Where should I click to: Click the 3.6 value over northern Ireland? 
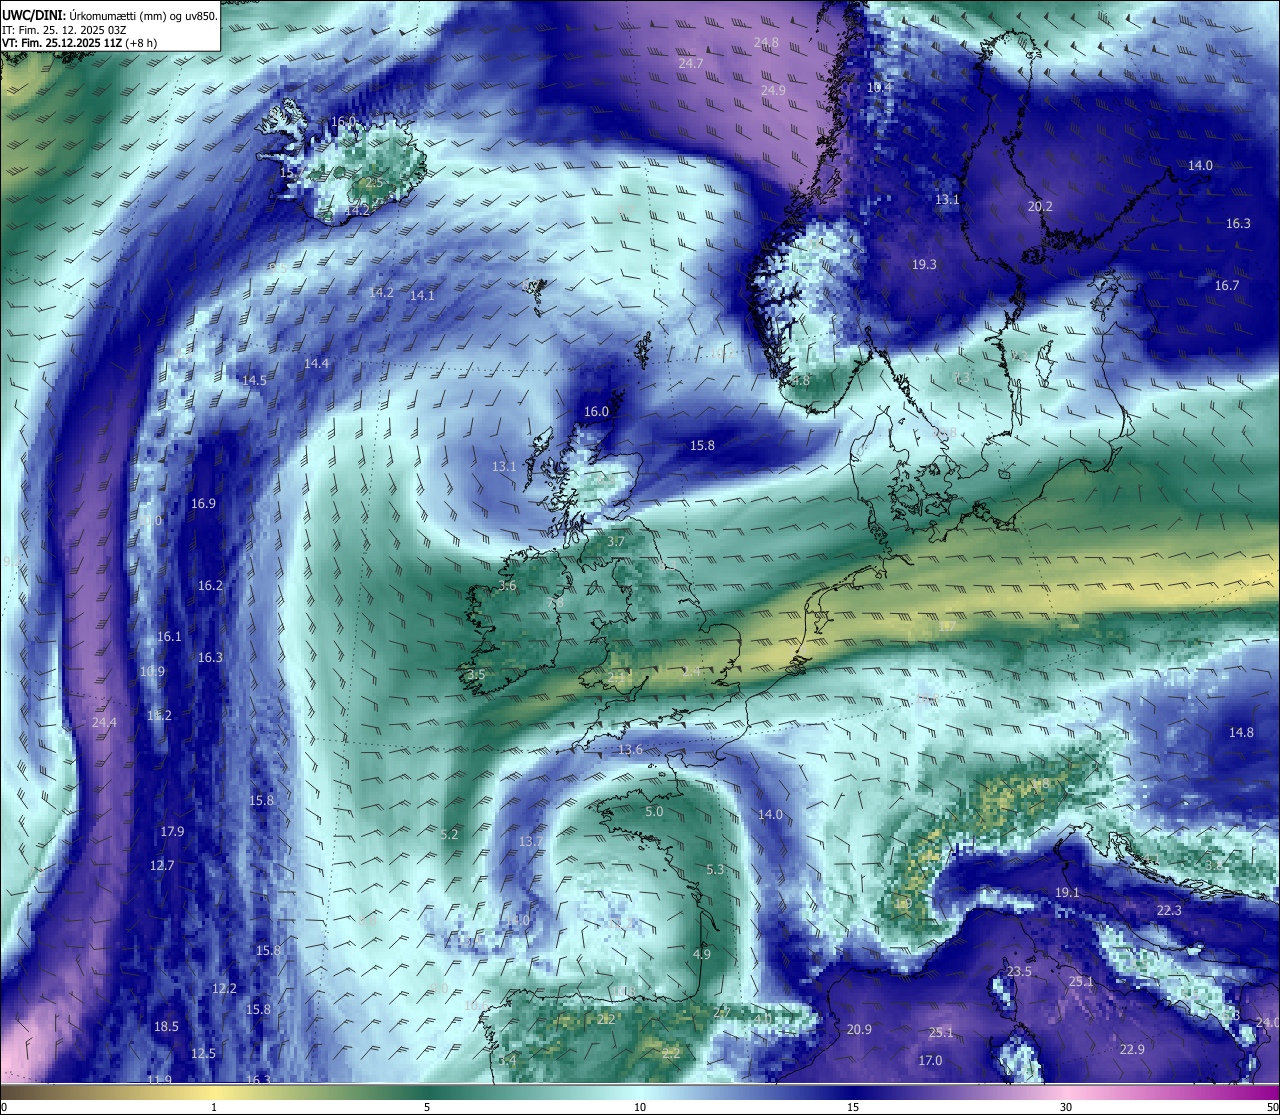click(507, 586)
